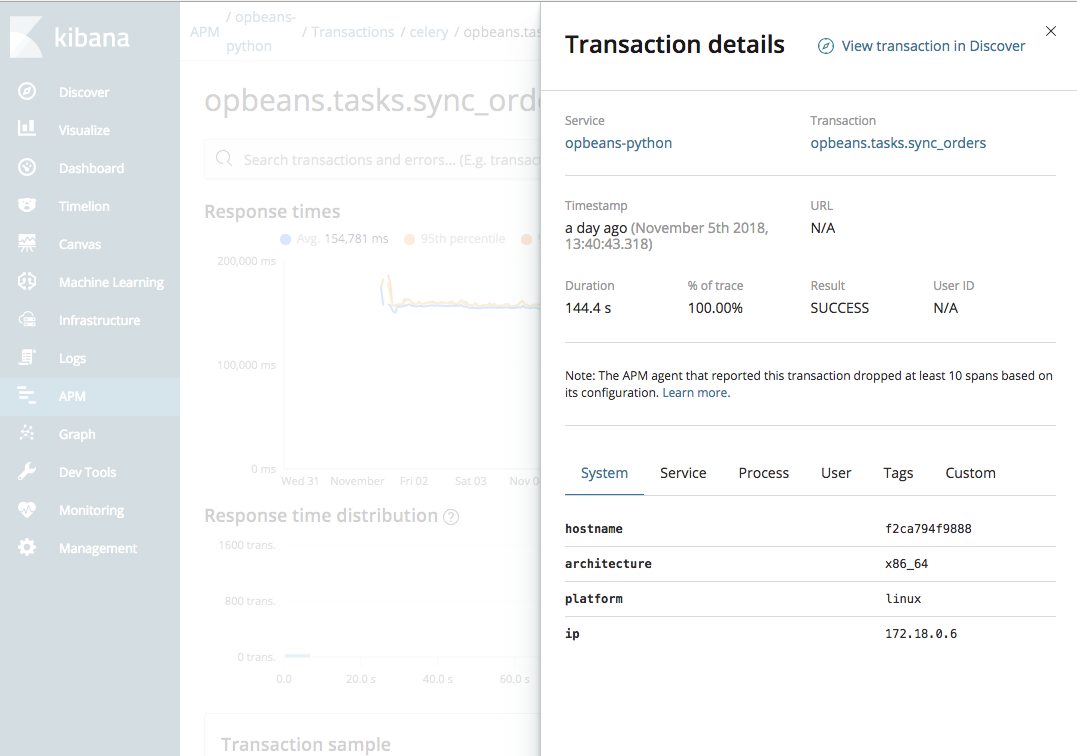
Task: Open the Dashboard icon in sidebar
Action: 27,168
